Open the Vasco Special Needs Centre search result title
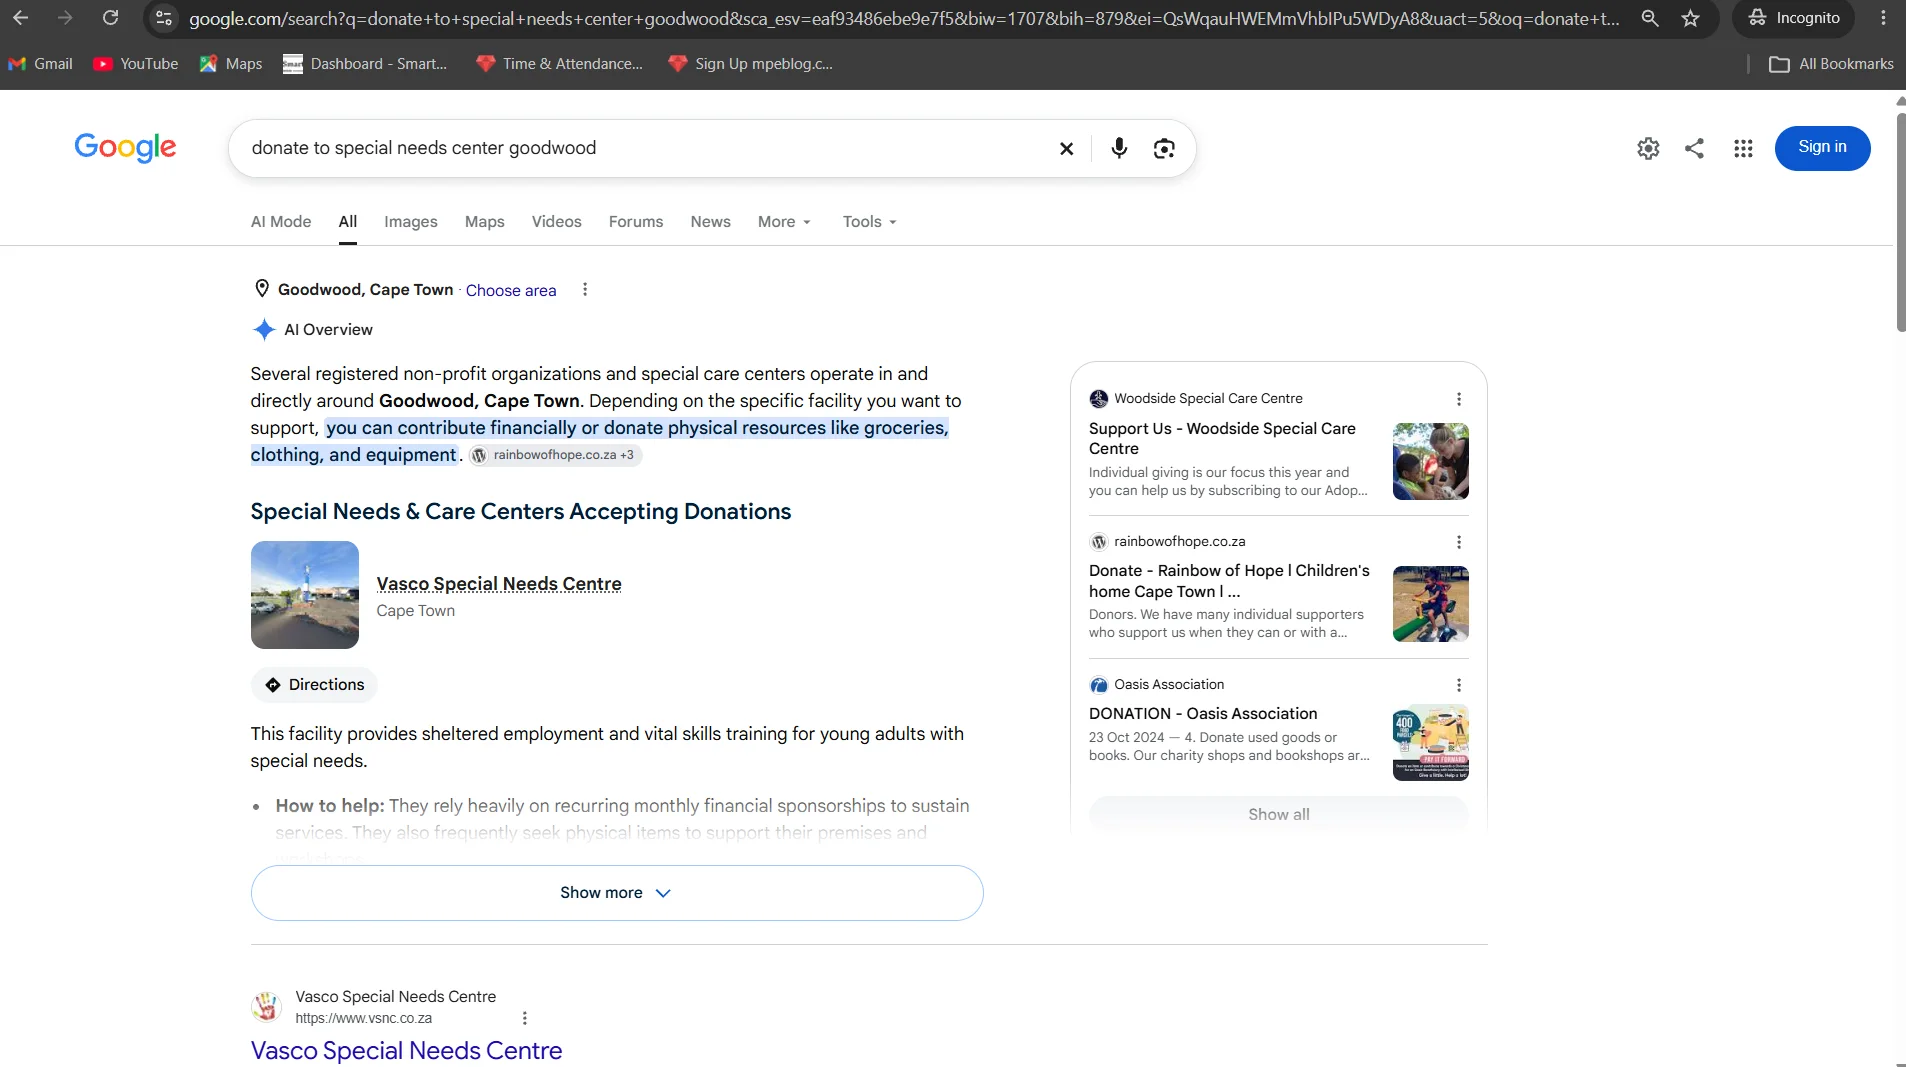The width and height of the screenshot is (1906, 1067). 406,1051
